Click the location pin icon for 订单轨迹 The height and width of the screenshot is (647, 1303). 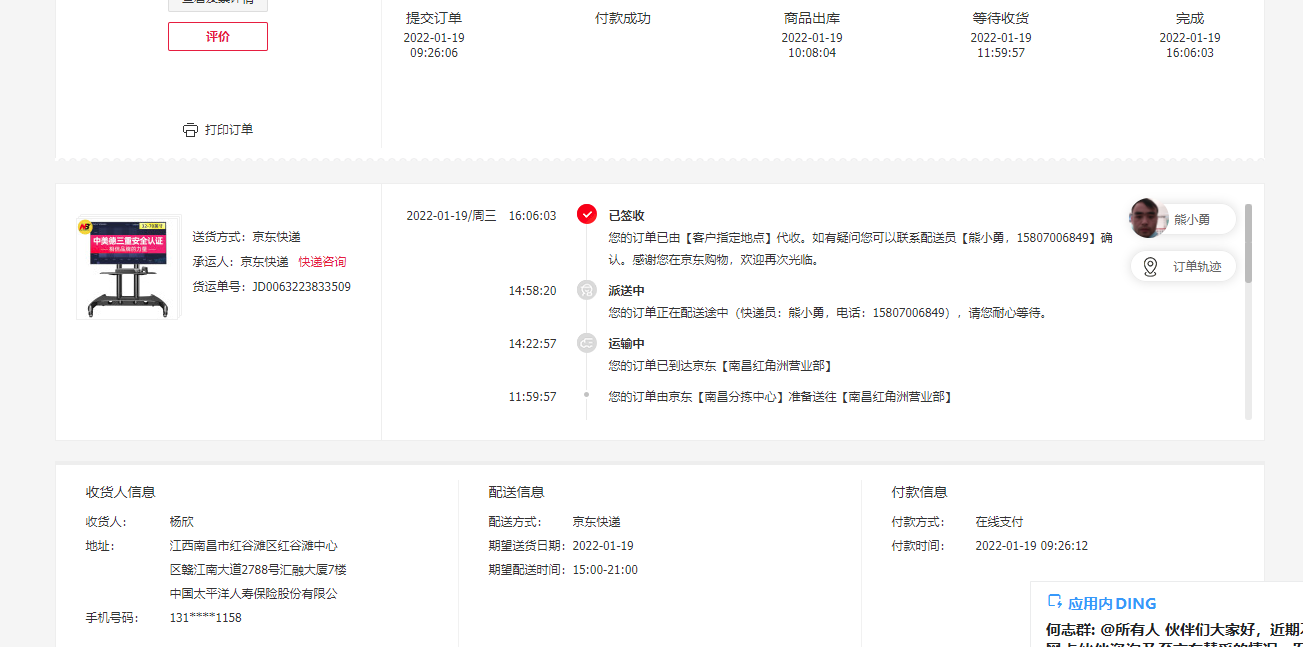pyautogui.click(x=1150, y=267)
